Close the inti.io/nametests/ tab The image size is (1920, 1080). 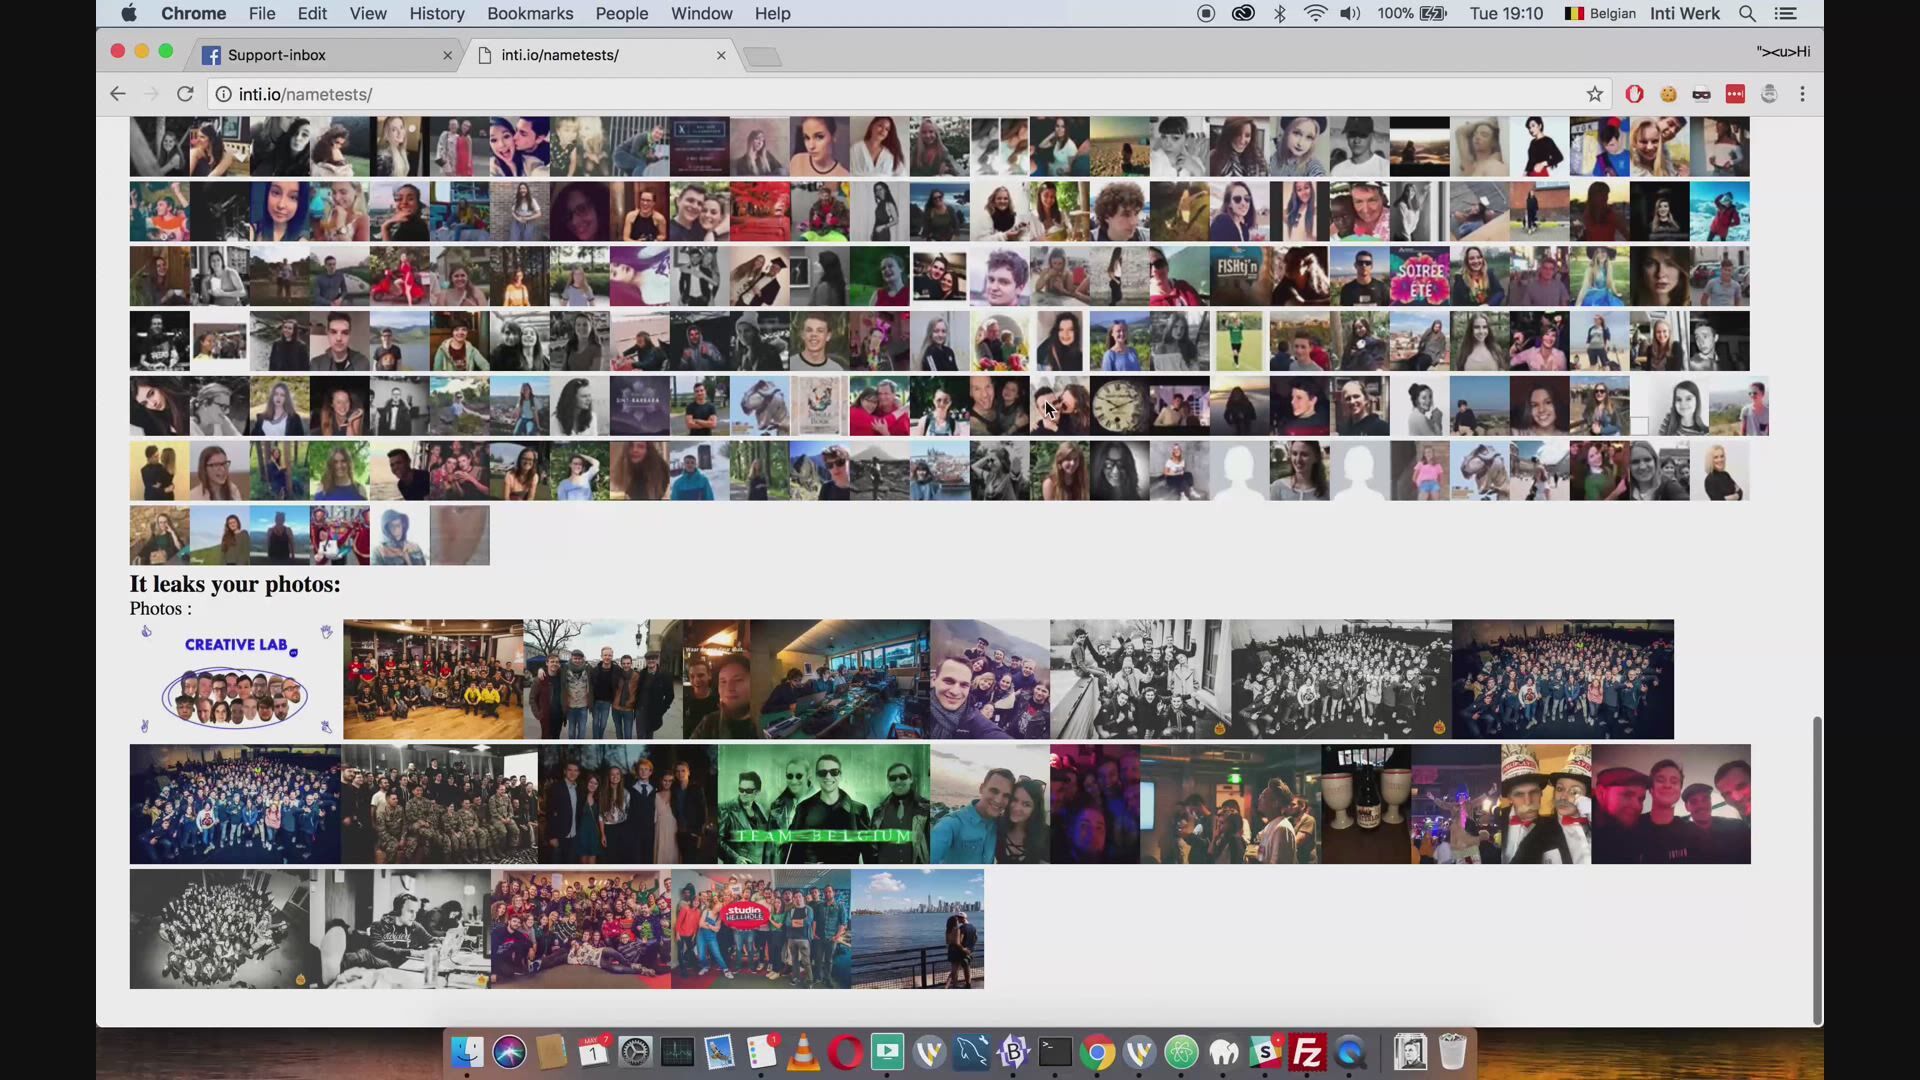(x=721, y=55)
